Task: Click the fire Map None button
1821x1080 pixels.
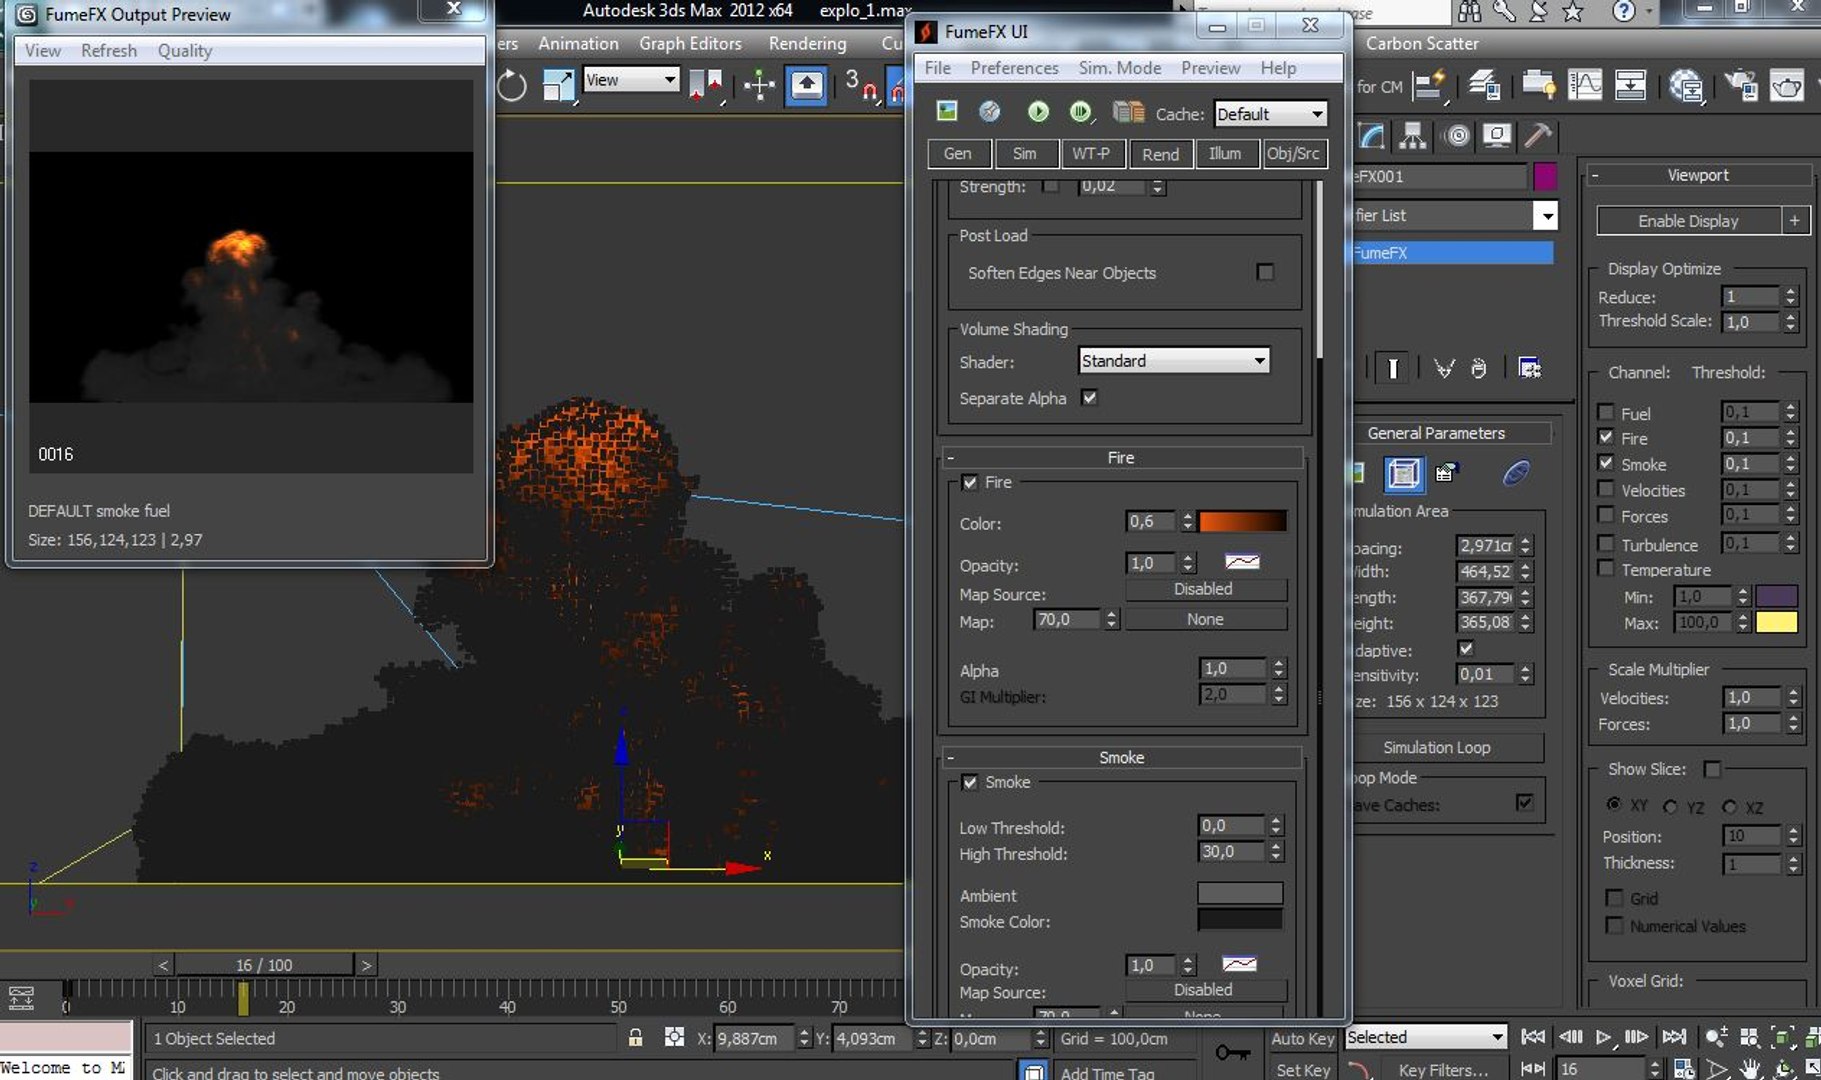Action: (1205, 620)
